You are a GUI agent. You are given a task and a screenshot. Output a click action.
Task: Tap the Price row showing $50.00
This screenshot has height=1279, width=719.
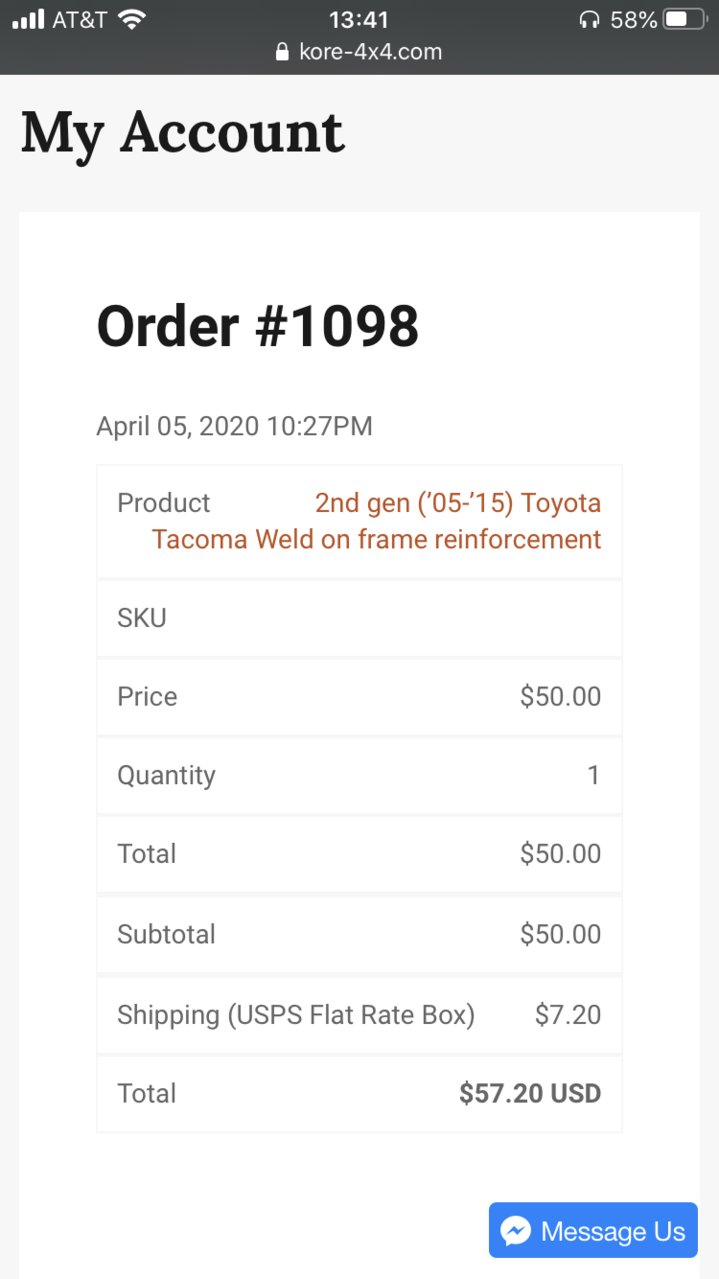click(x=359, y=696)
